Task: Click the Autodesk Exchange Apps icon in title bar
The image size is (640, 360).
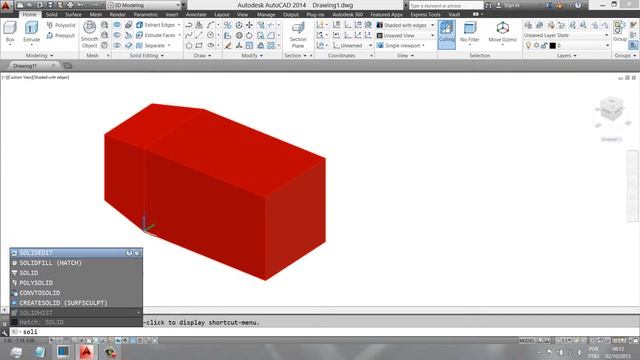Action: [x=549, y=5]
